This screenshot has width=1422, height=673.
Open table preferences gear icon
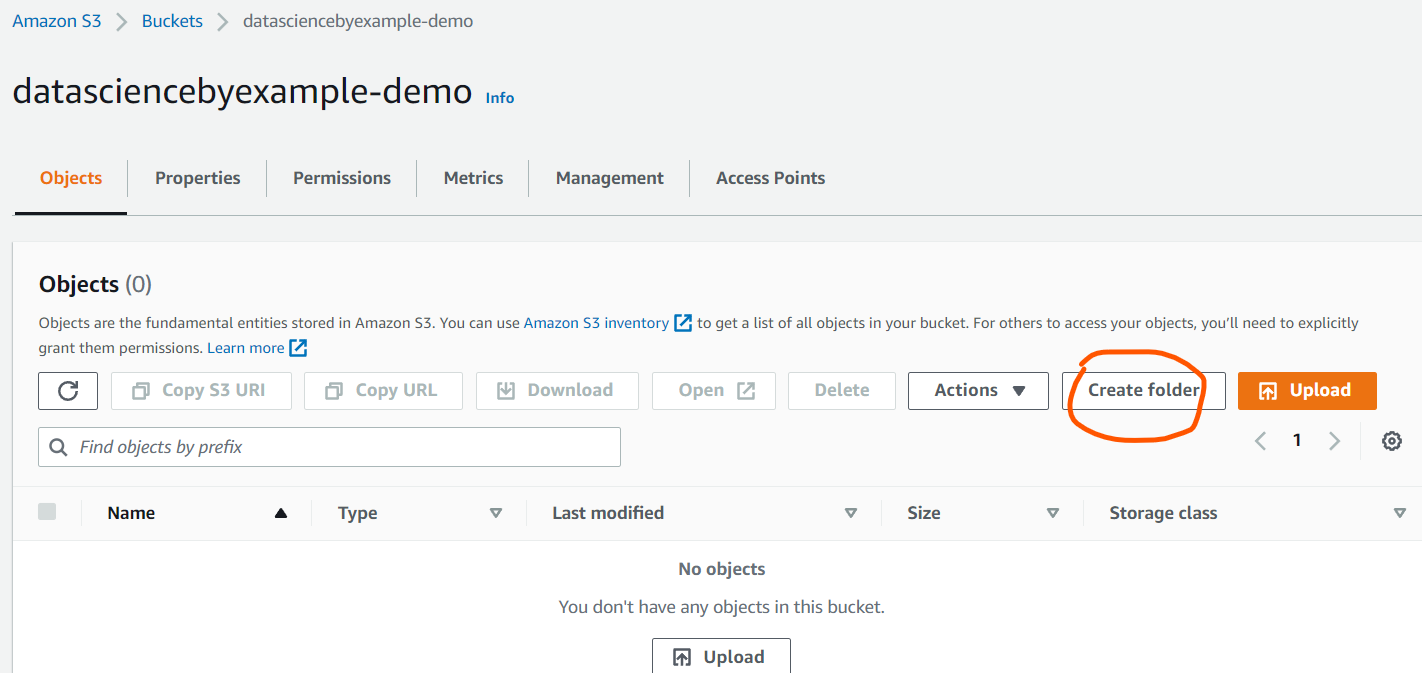pos(1391,441)
